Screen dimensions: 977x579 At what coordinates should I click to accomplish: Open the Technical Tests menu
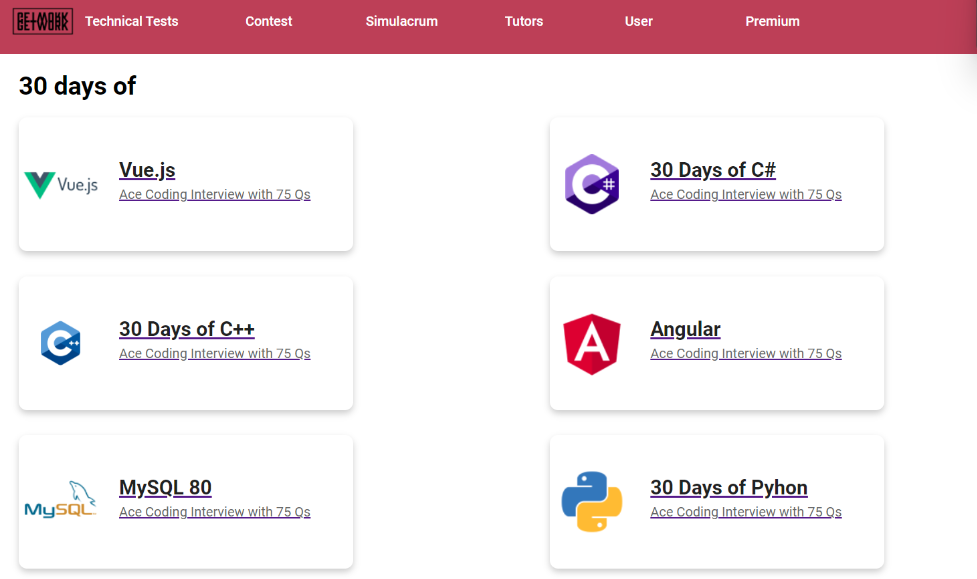click(131, 21)
